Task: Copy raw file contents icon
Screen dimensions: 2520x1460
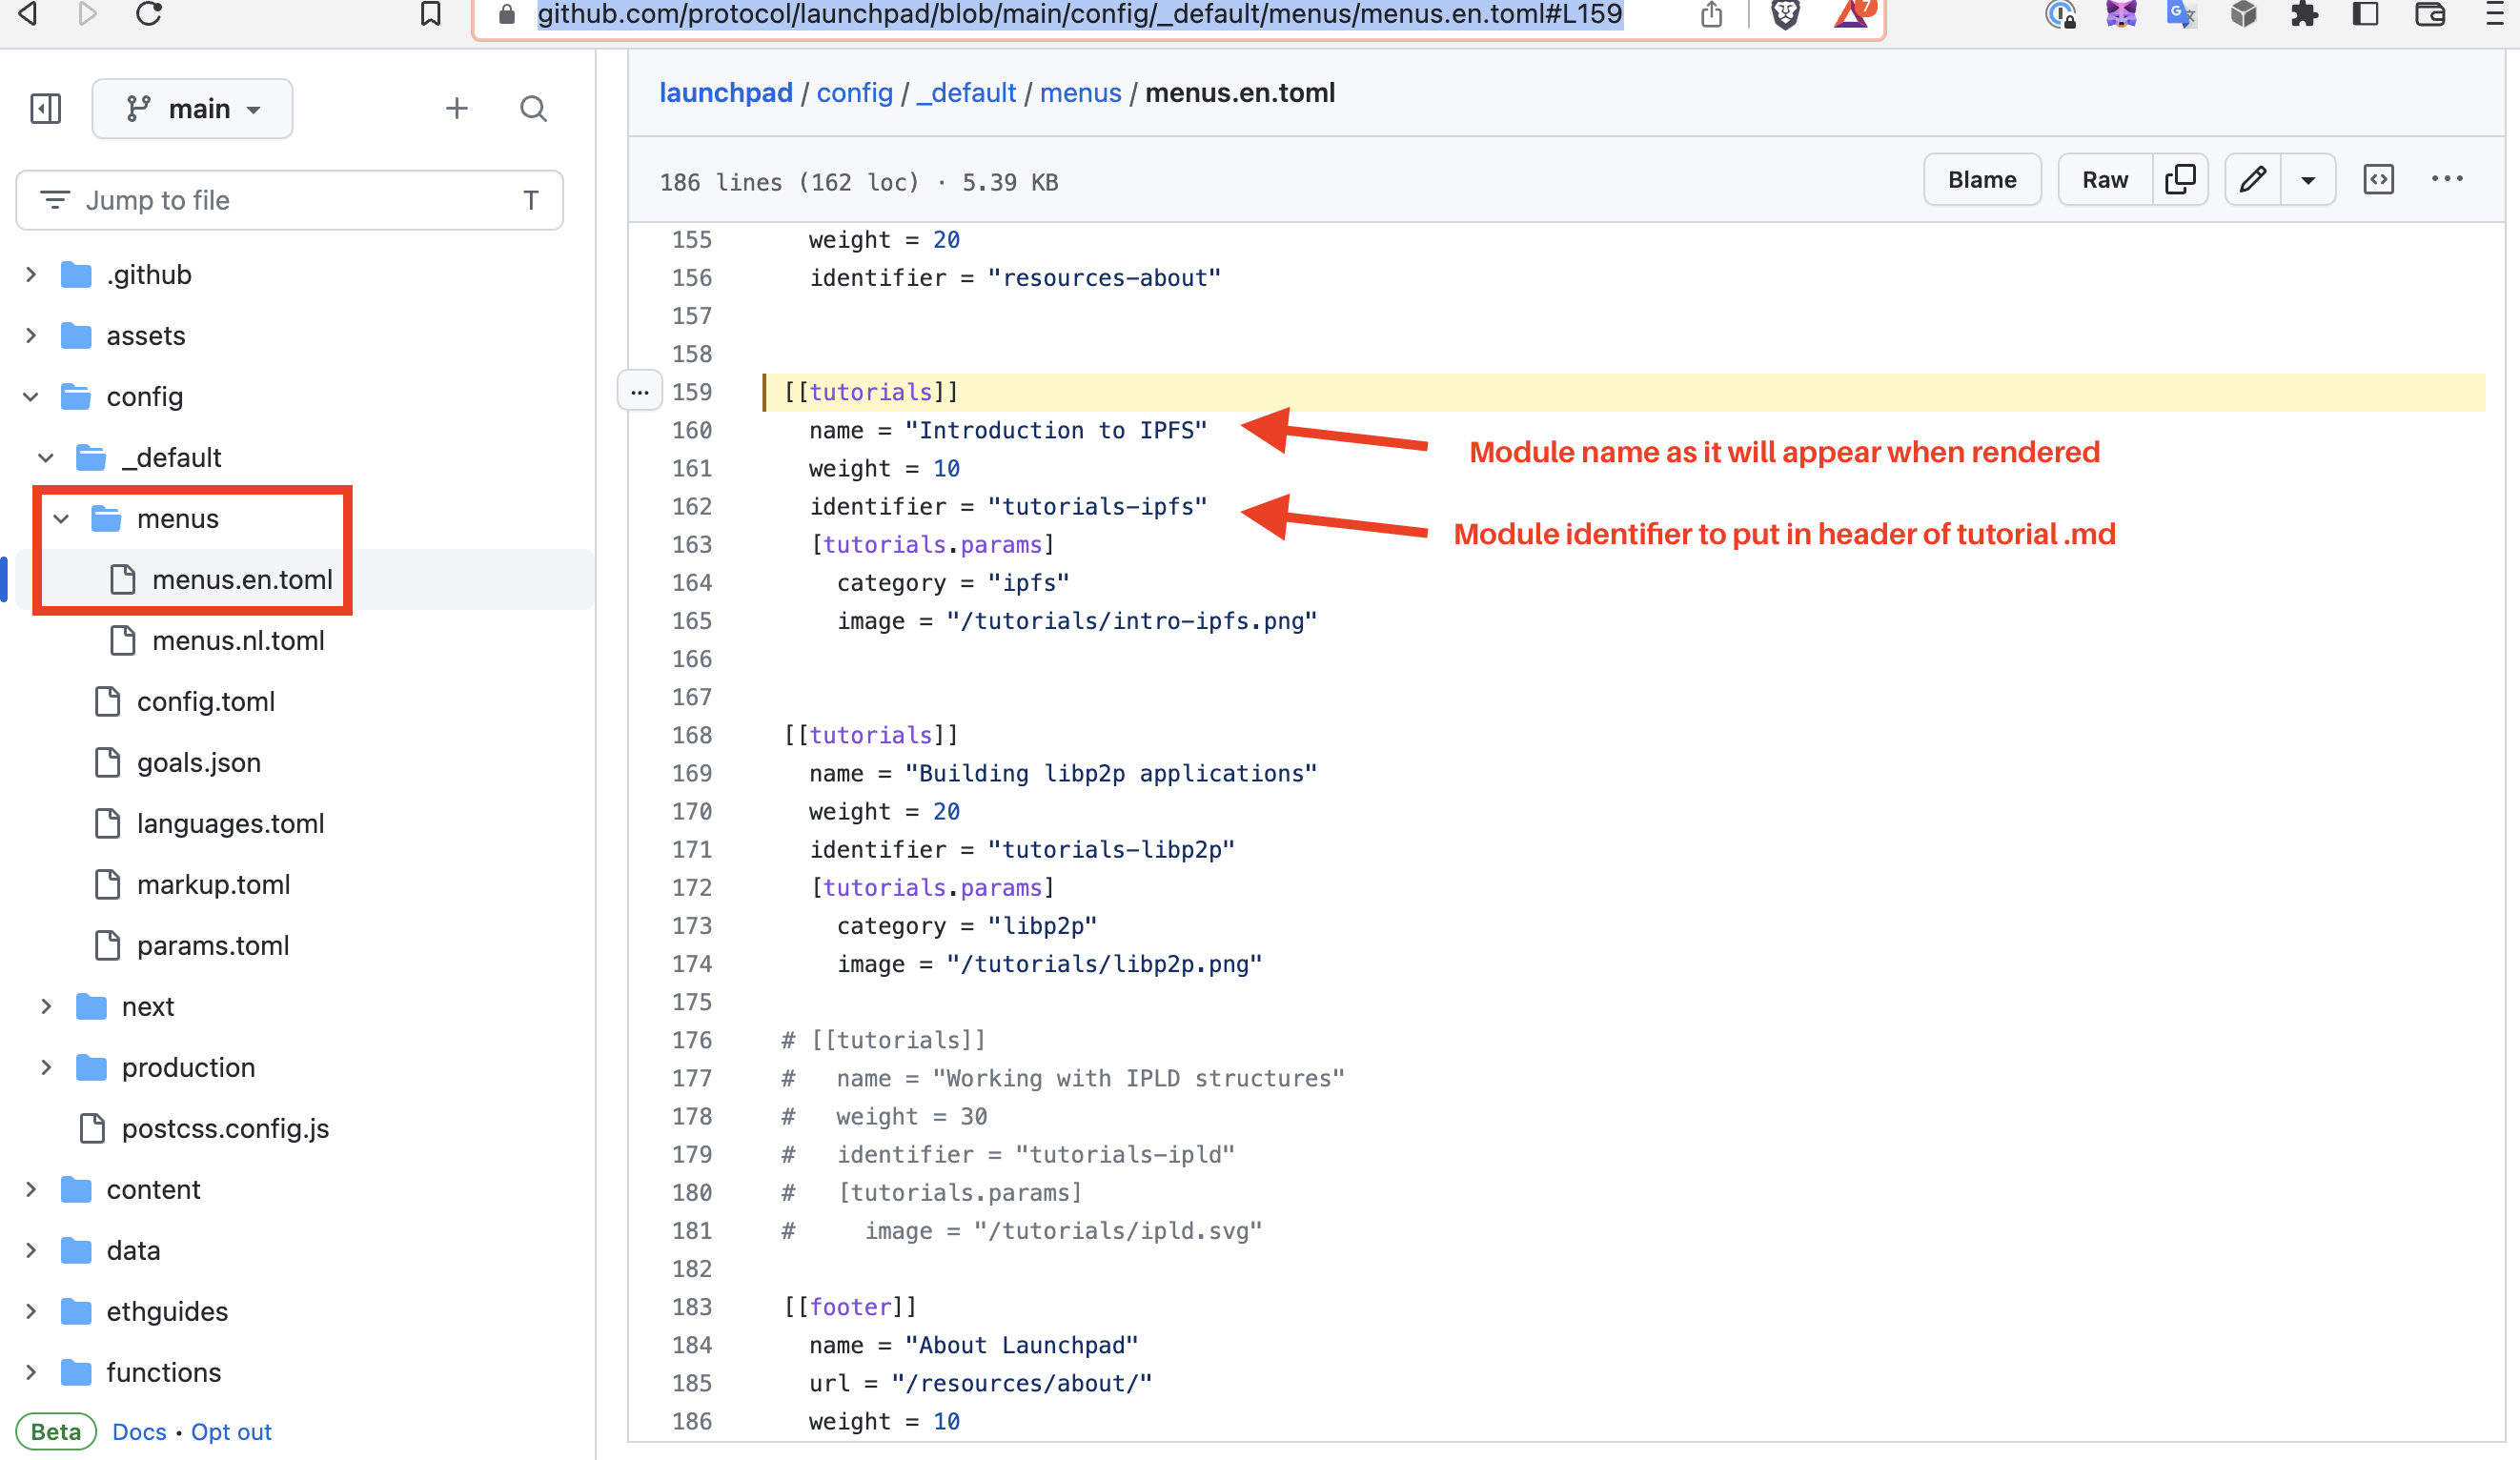Action: point(2180,180)
